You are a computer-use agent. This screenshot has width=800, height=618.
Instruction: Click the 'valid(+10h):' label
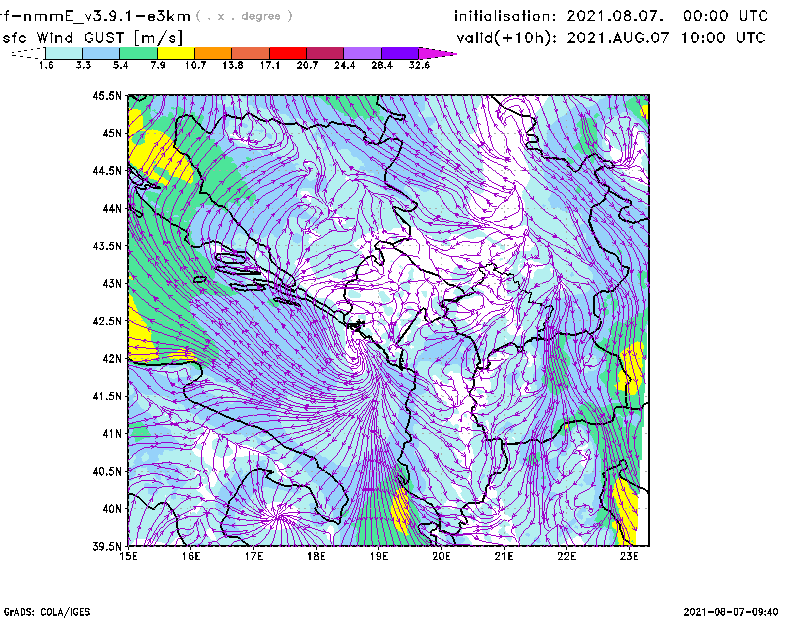507,38
